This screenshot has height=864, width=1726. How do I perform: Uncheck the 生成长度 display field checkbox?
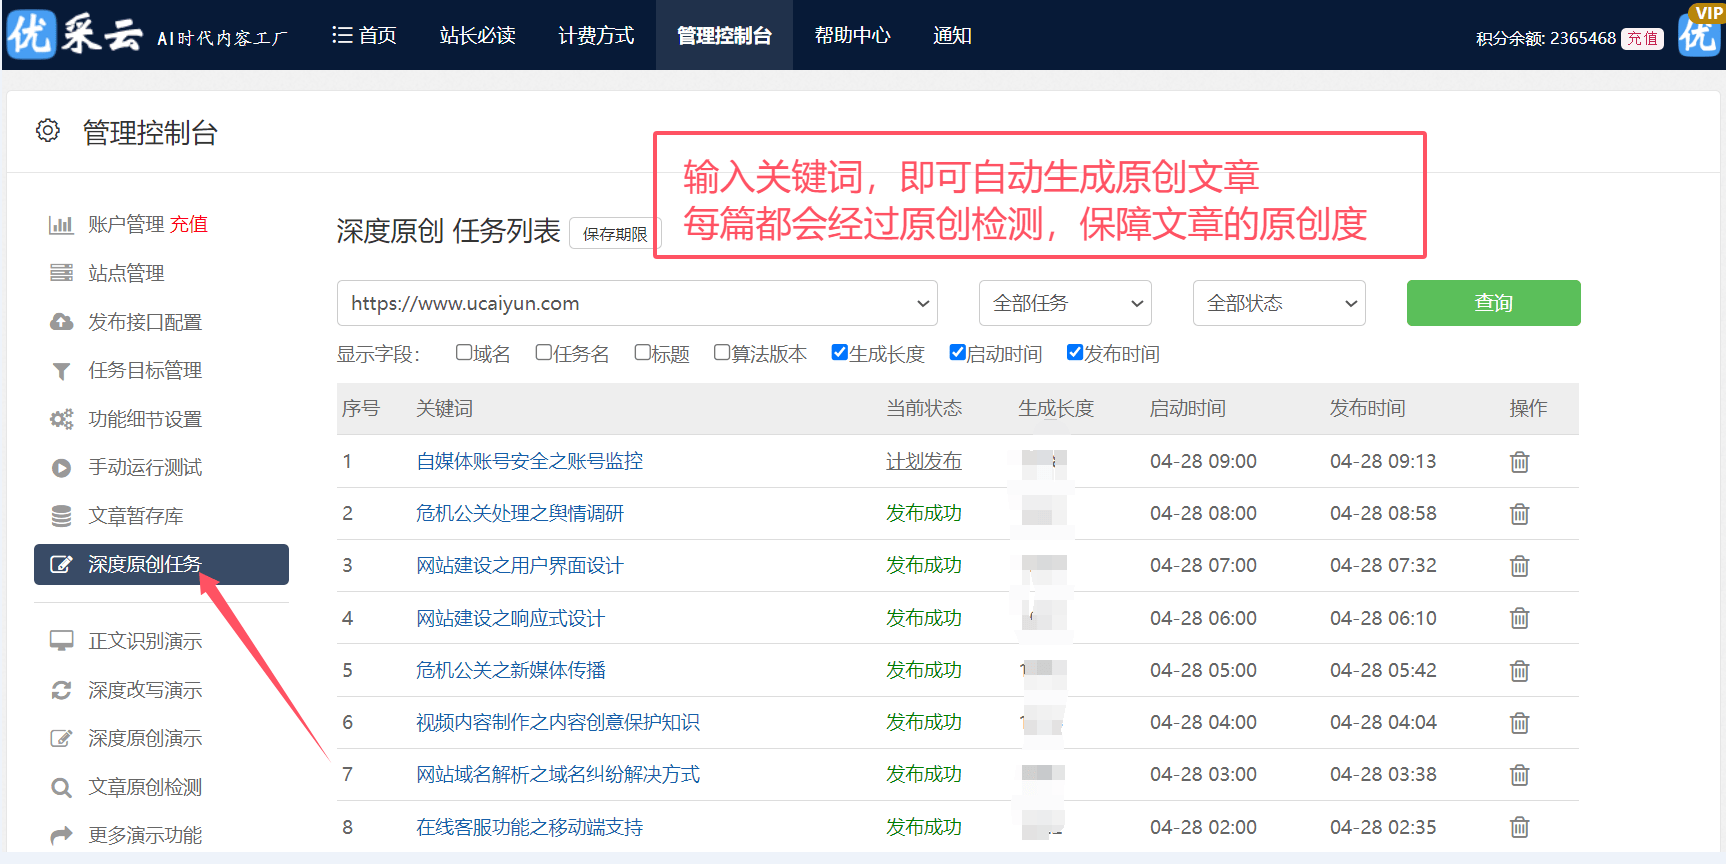[x=839, y=352]
